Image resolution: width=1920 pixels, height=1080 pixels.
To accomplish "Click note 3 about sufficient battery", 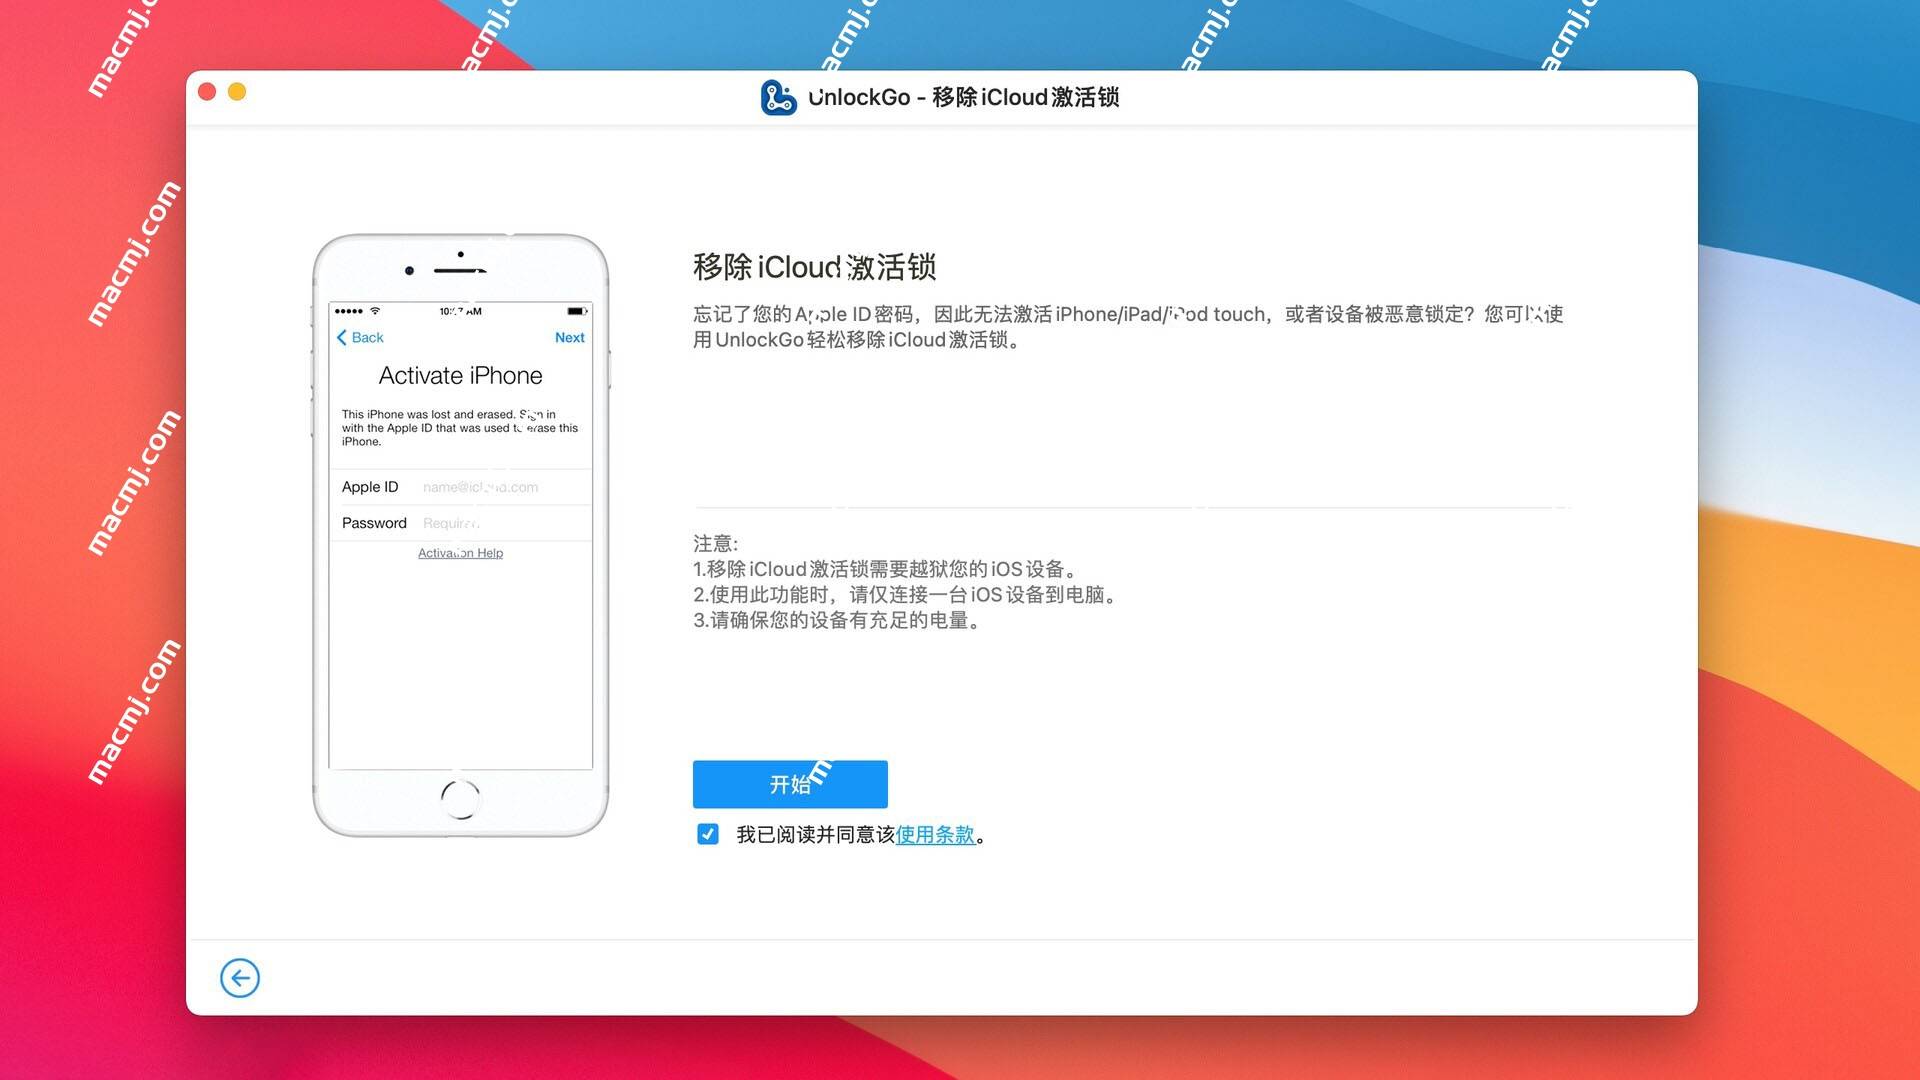I will click(x=839, y=621).
